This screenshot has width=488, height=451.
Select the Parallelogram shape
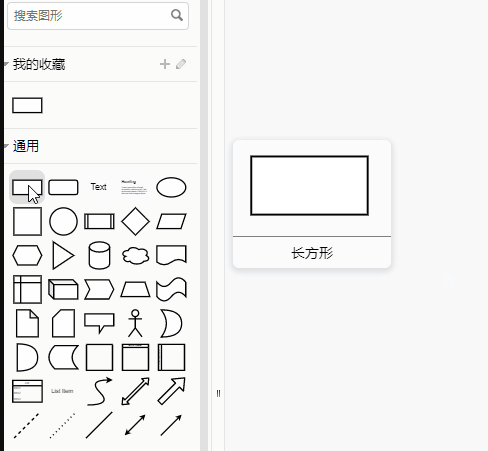[171, 221]
